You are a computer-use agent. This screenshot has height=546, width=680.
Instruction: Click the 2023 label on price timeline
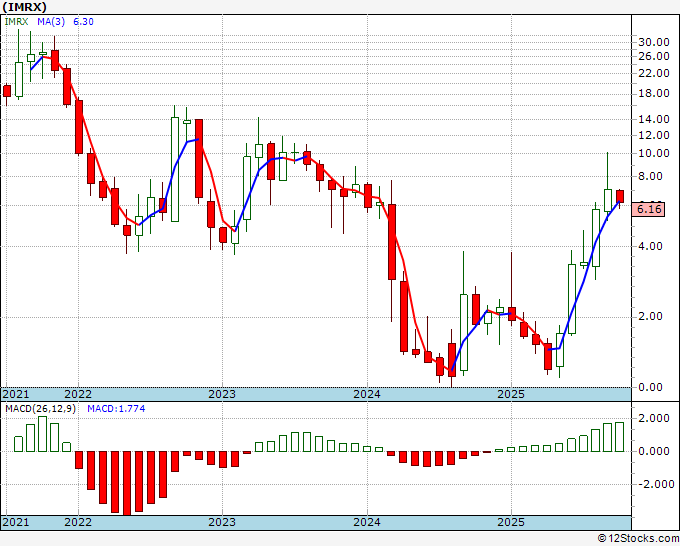222,394
